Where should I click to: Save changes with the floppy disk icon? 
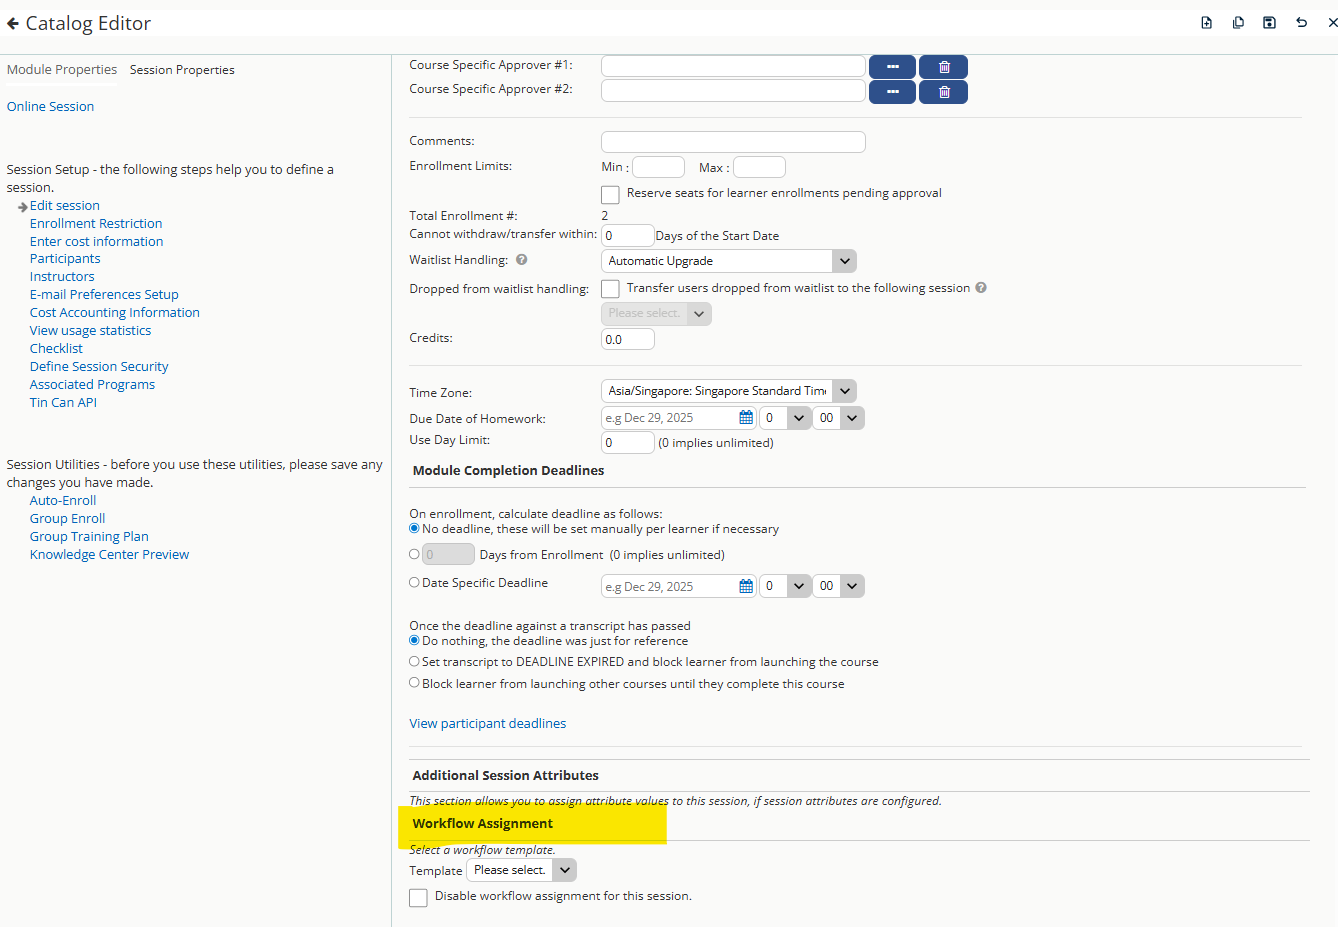click(x=1269, y=23)
